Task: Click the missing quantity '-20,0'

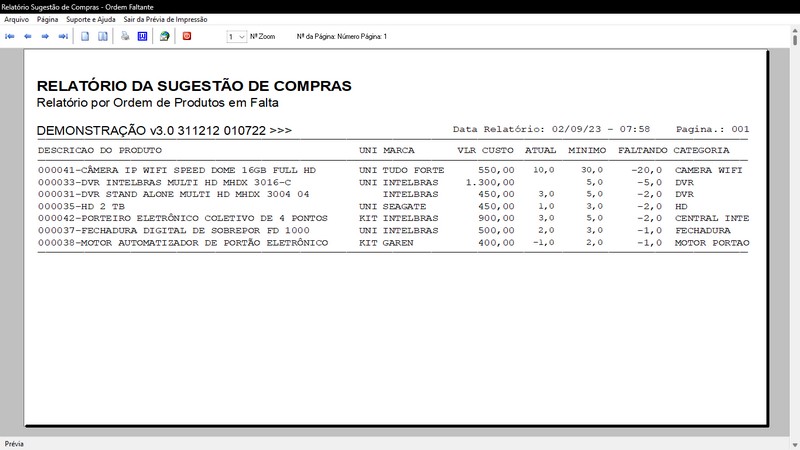Action: [646, 170]
